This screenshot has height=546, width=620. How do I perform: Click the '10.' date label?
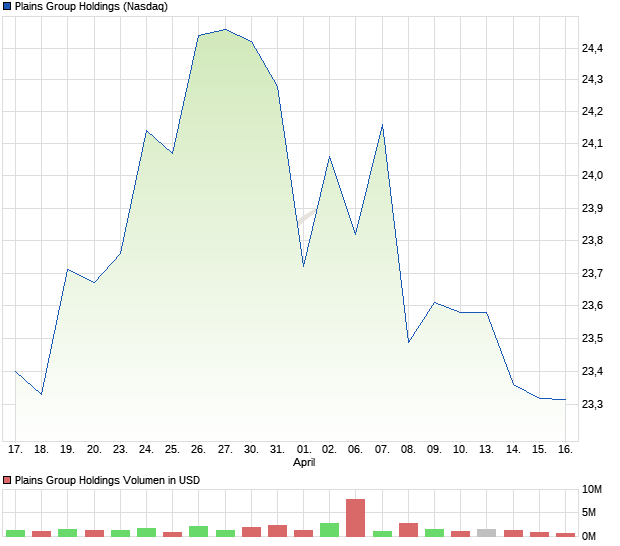point(461,450)
